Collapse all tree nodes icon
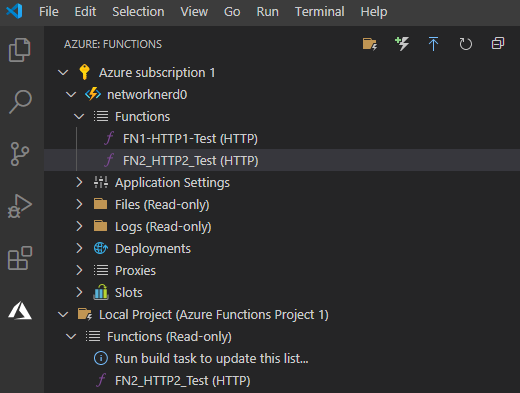This screenshot has width=520, height=393. 498,44
